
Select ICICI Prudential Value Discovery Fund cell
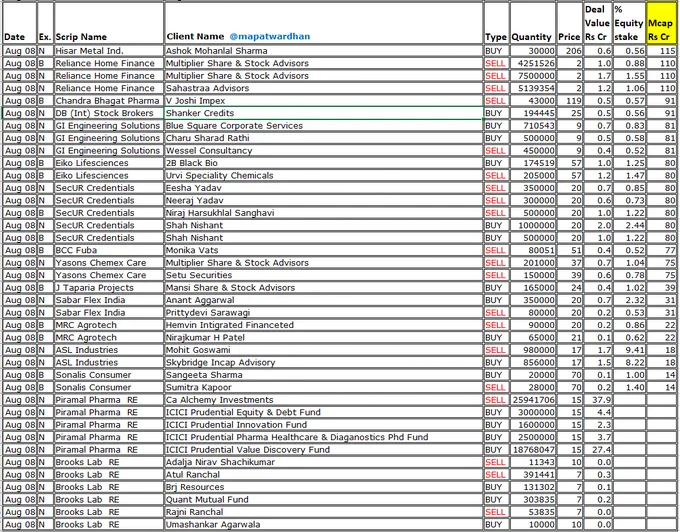[324, 450]
